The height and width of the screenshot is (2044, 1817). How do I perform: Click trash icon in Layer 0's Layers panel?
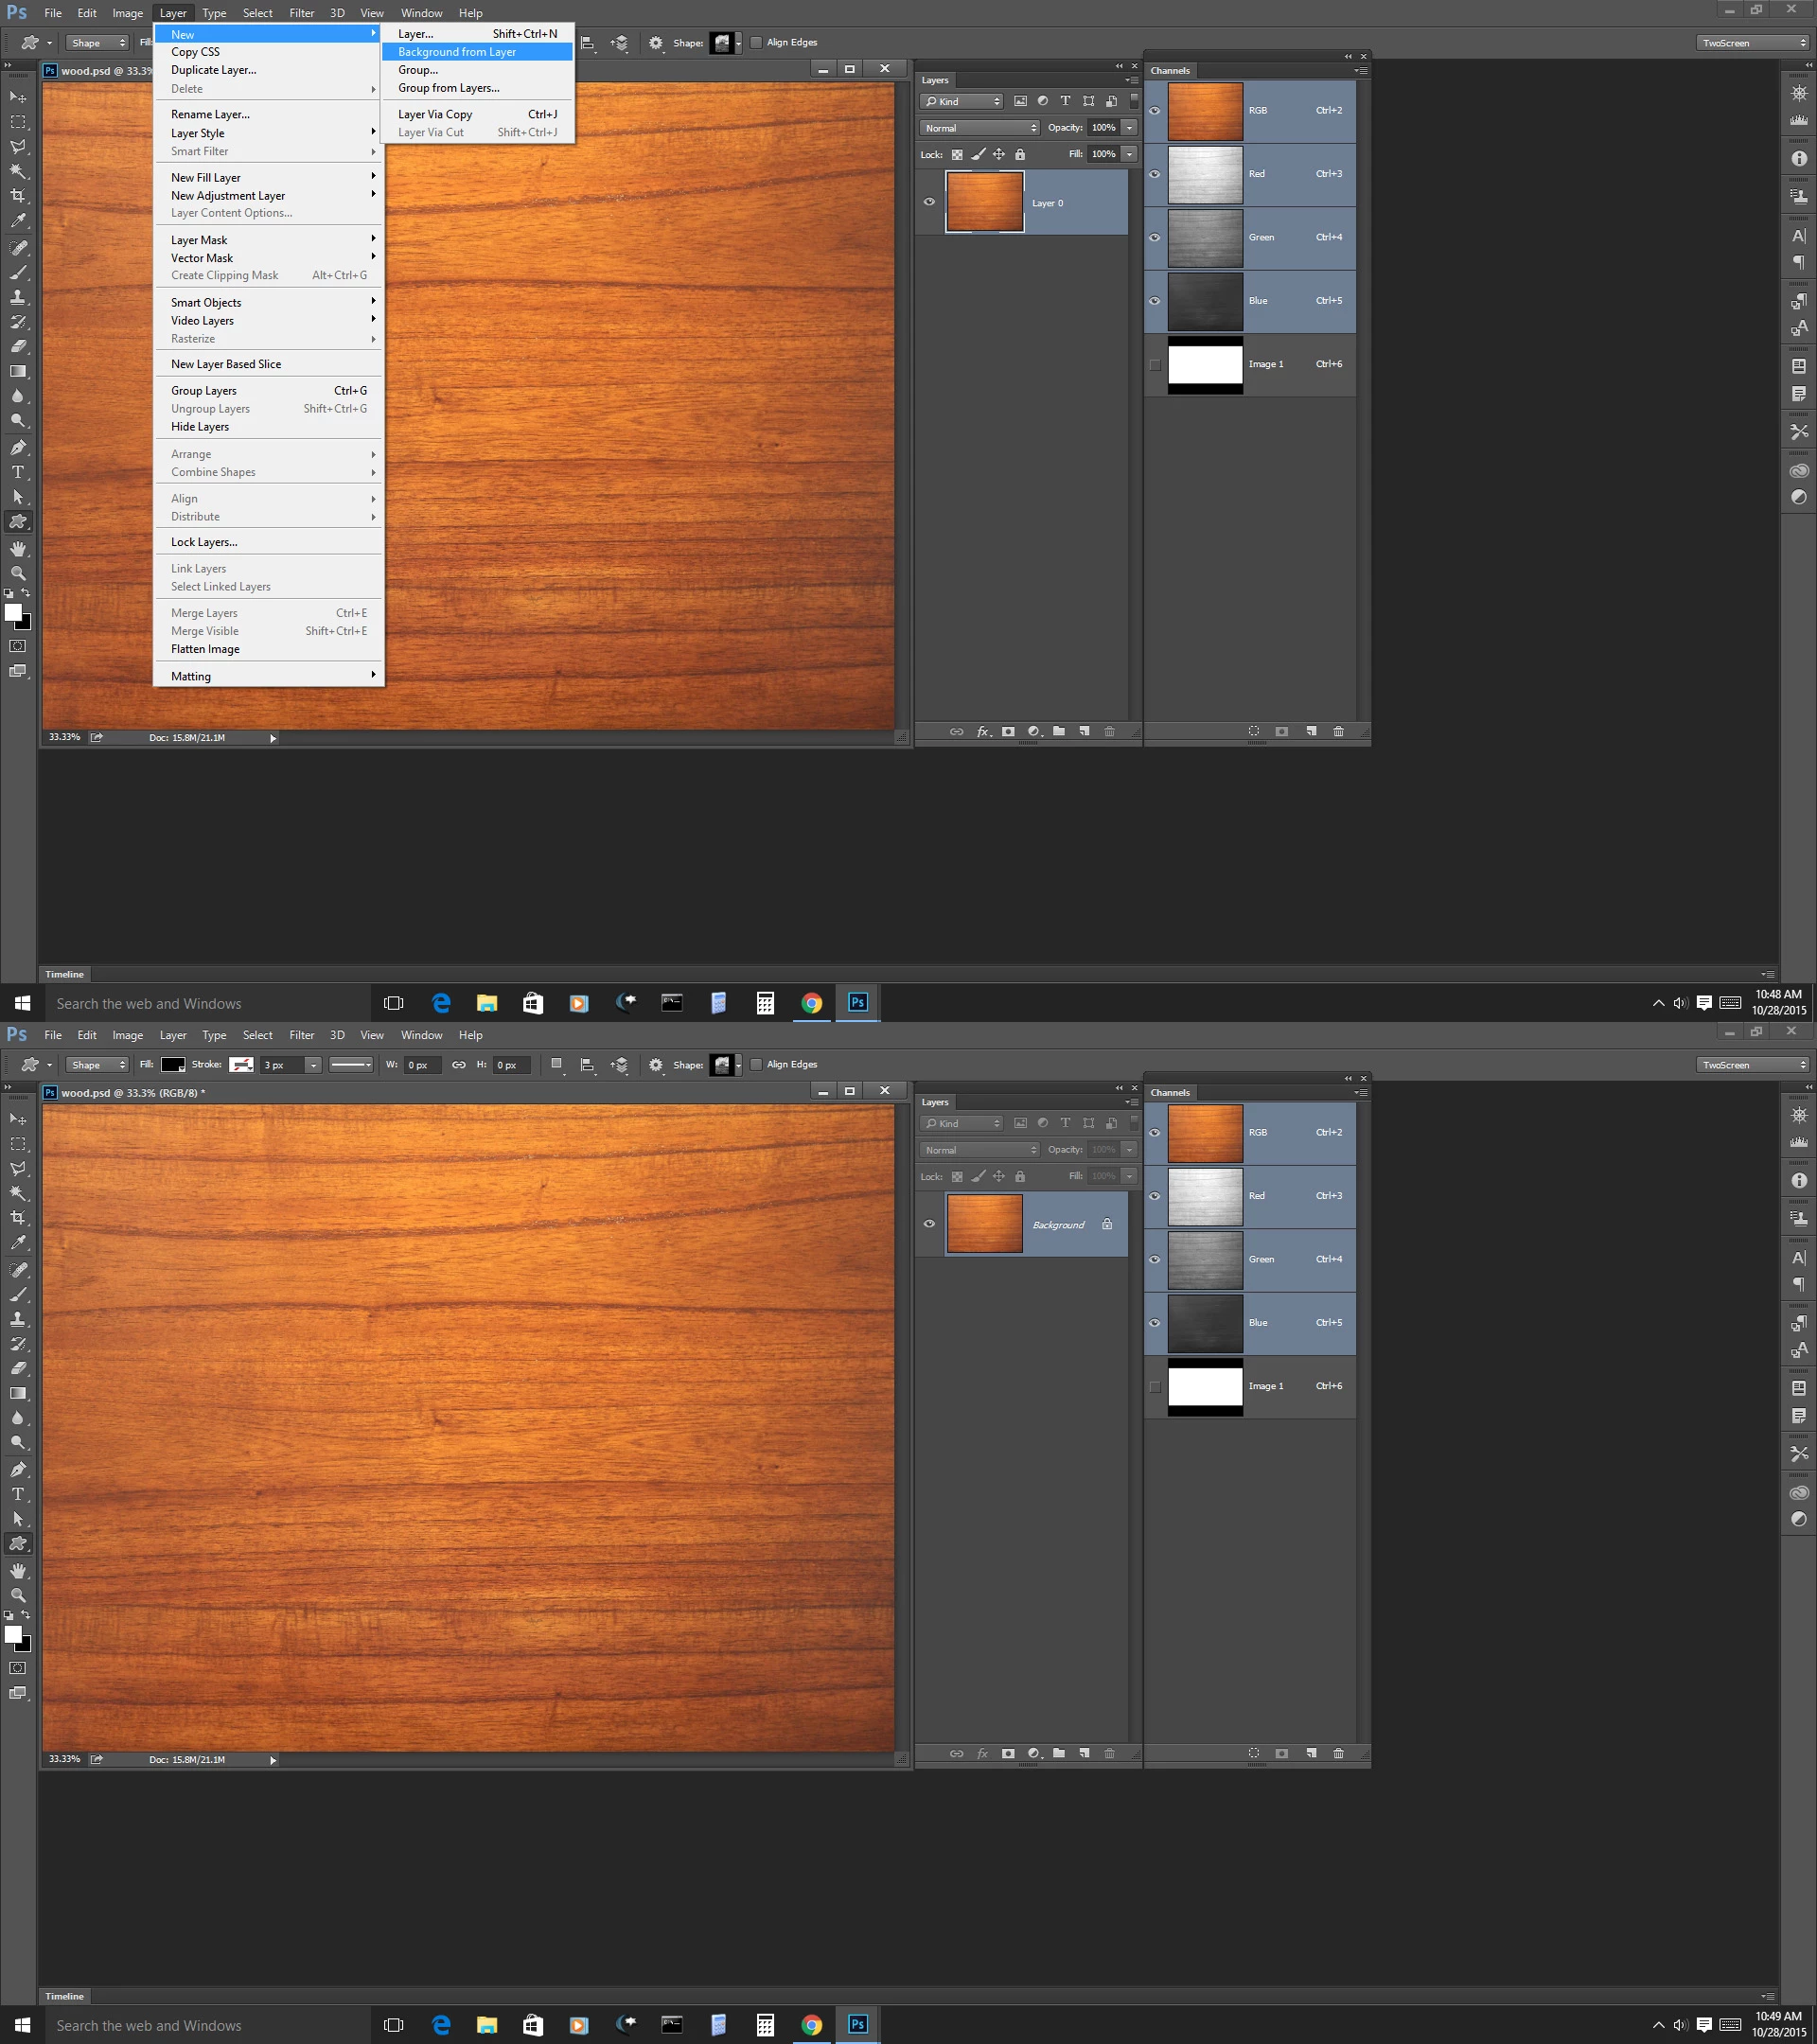pyautogui.click(x=1109, y=732)
